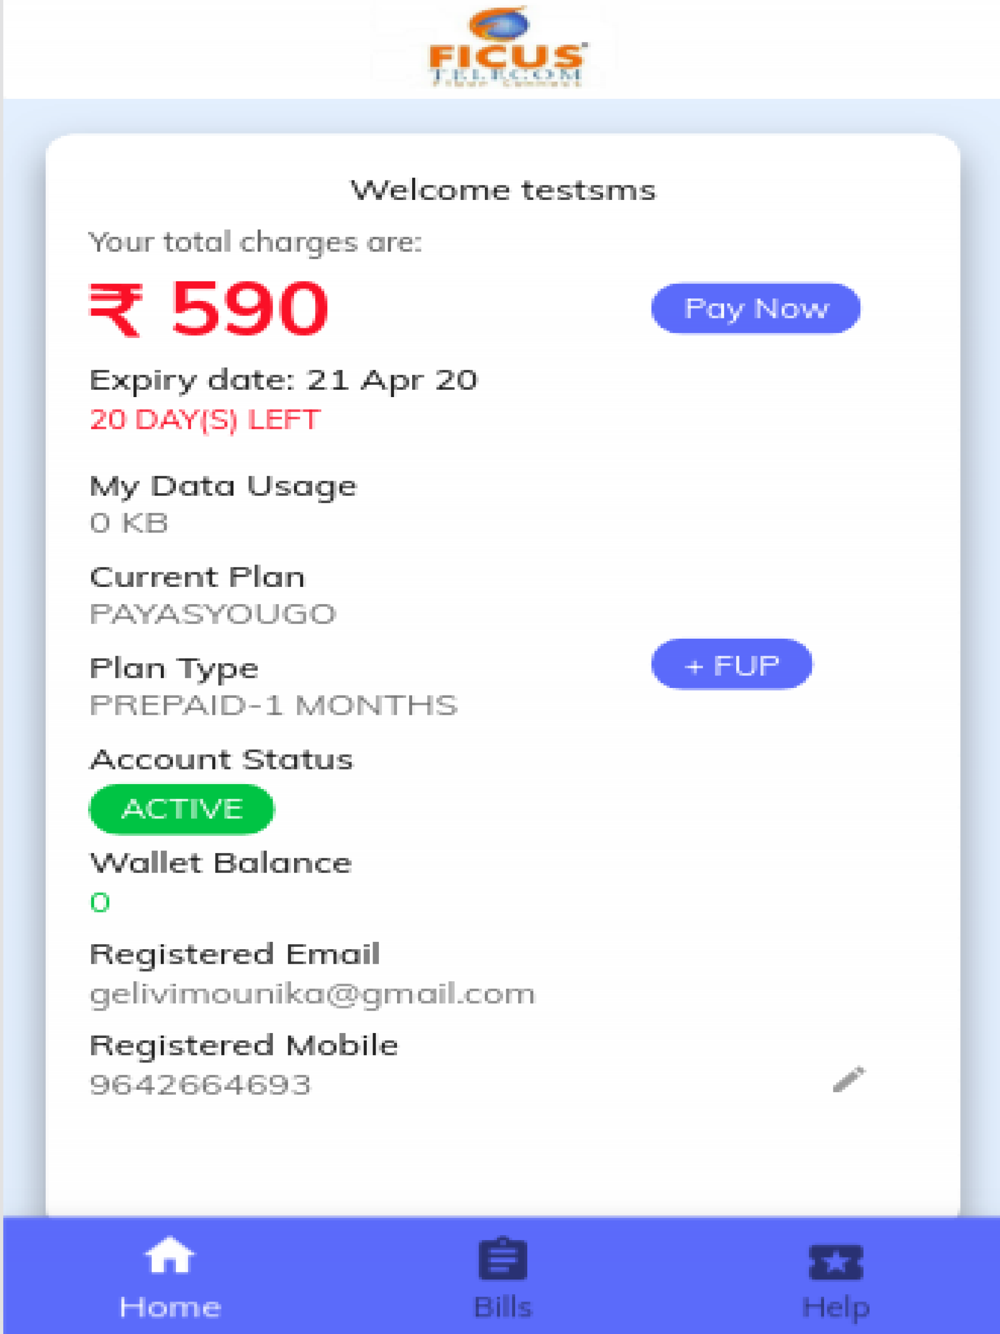Screen dimensions: 1000x1334
Task: Tap the 590 total charges amount
Action: click(x=250, y=308)
